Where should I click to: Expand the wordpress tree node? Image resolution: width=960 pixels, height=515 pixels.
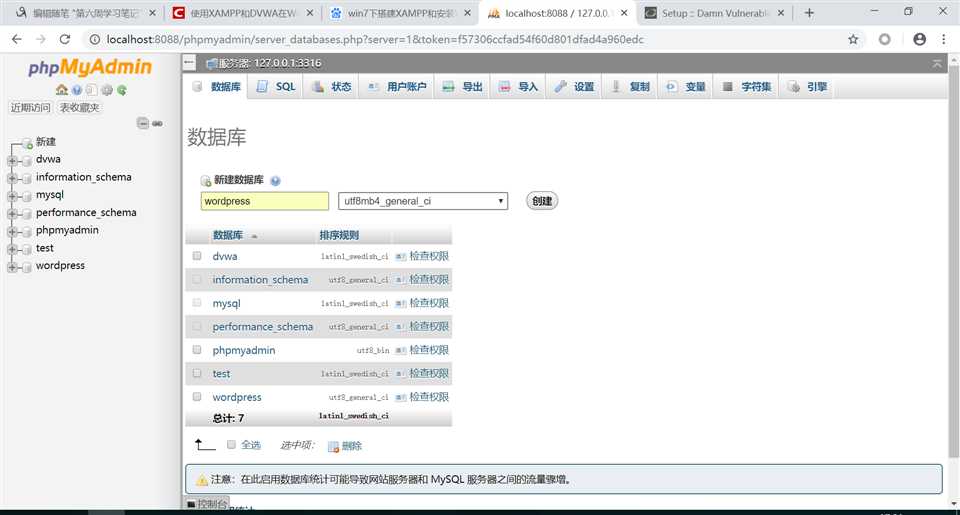pyautogui.click(x=12, y=268)
